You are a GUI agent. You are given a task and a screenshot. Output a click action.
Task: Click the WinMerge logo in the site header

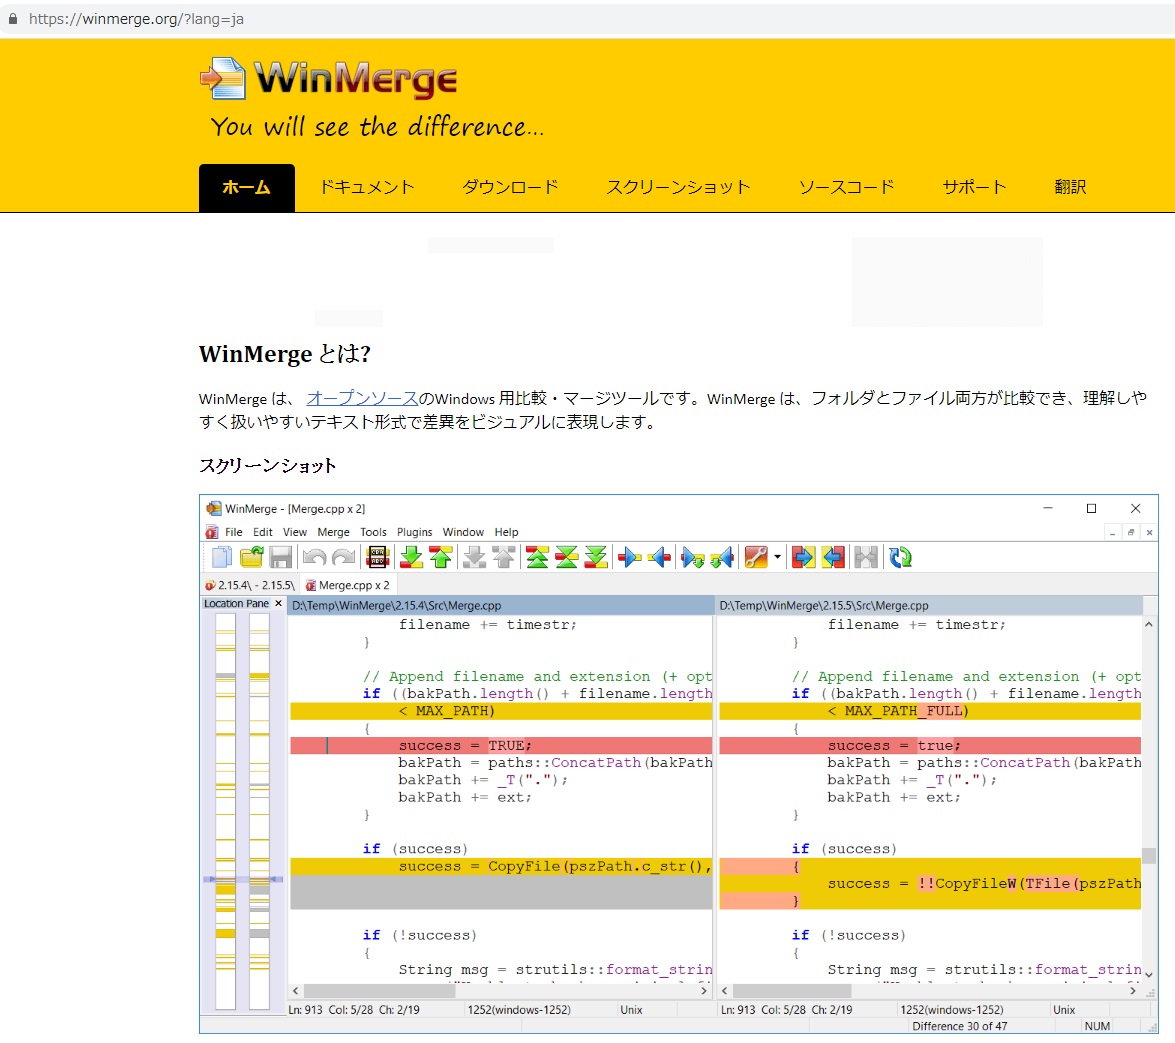330,79
